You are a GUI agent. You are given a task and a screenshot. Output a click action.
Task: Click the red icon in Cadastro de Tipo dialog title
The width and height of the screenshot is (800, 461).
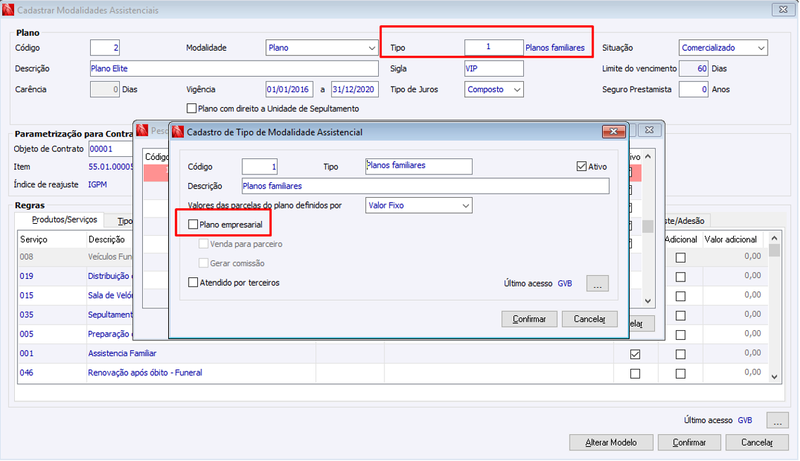pos(178,132)
